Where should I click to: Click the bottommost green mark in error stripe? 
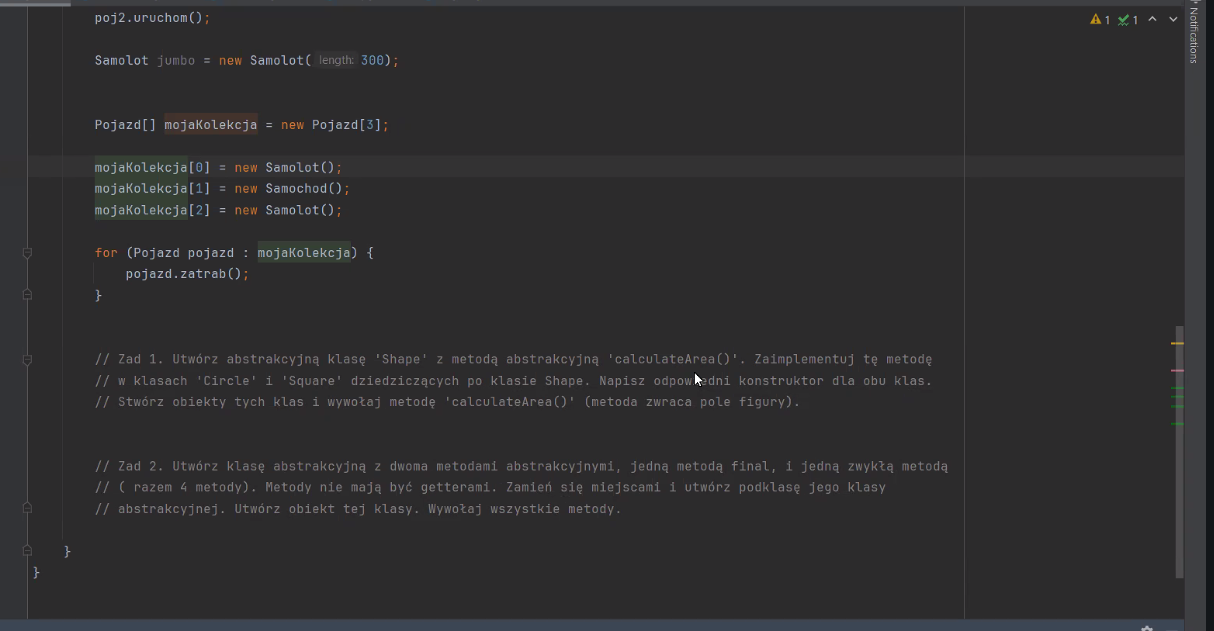click(1177, 424)
